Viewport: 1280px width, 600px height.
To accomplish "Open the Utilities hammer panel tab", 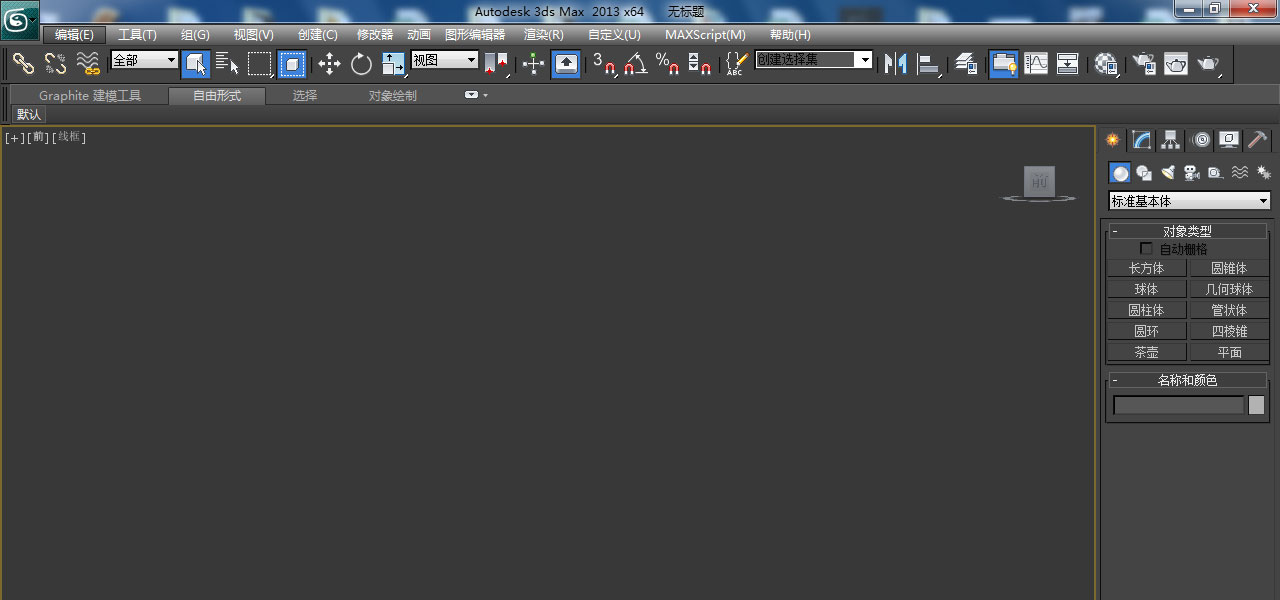I will click(x=1258, y=140).
